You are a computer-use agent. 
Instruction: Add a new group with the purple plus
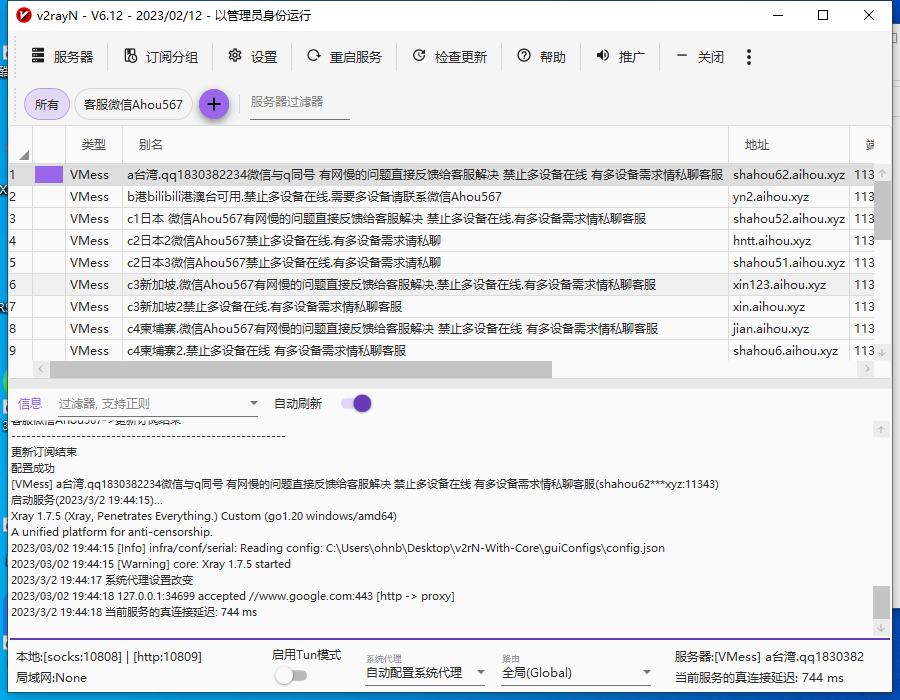[213, 103]
